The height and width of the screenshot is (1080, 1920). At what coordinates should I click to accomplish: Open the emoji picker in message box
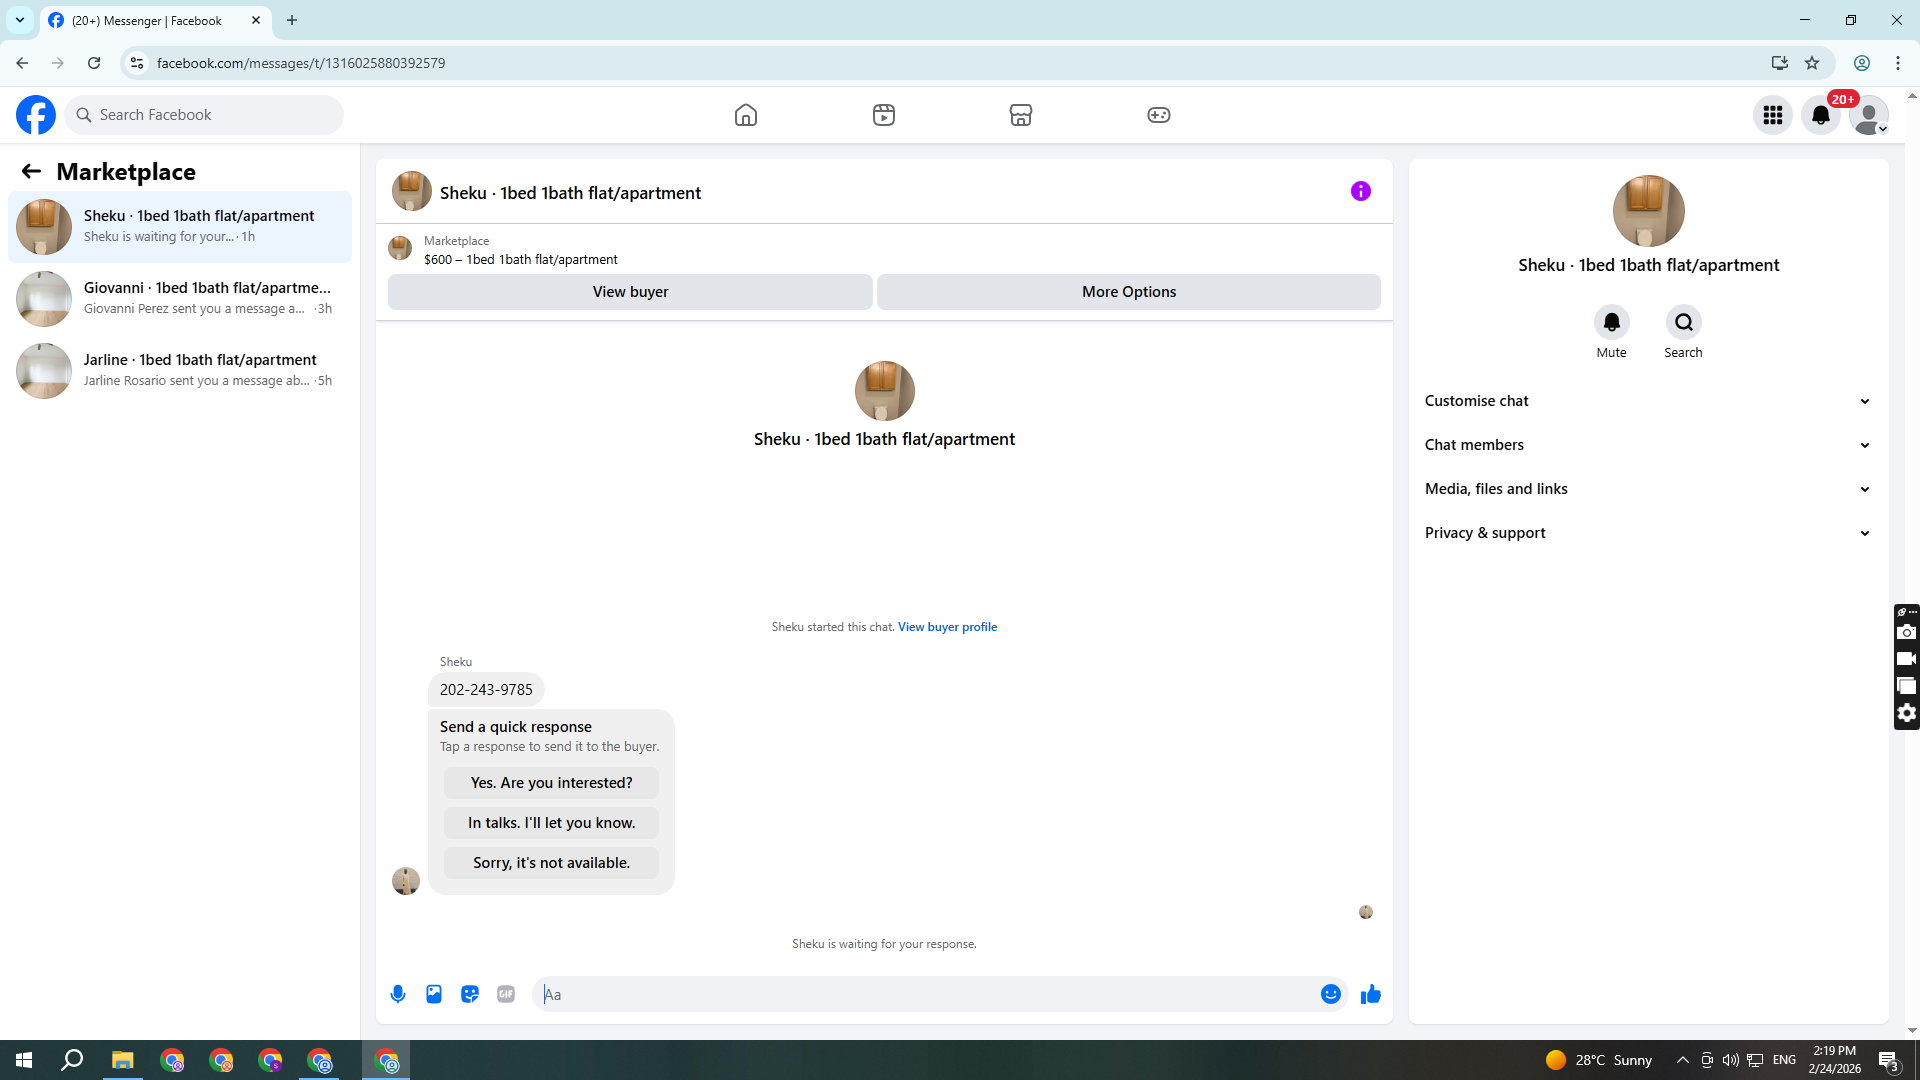pos(1330,994)
